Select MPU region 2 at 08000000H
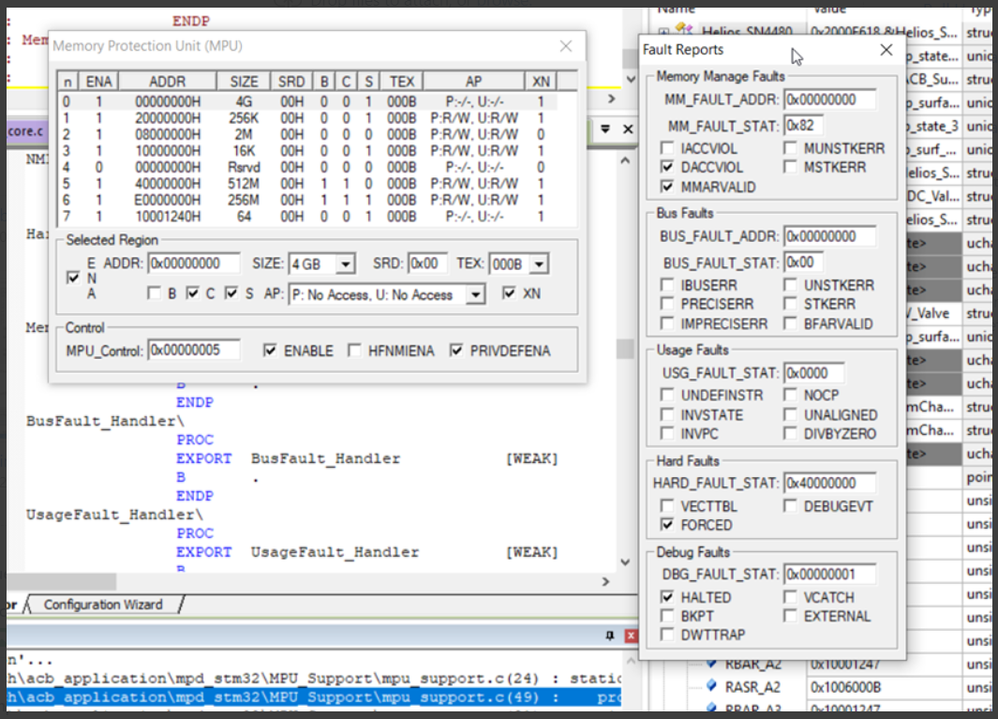The image size is (998, 719). pos(309,134)
